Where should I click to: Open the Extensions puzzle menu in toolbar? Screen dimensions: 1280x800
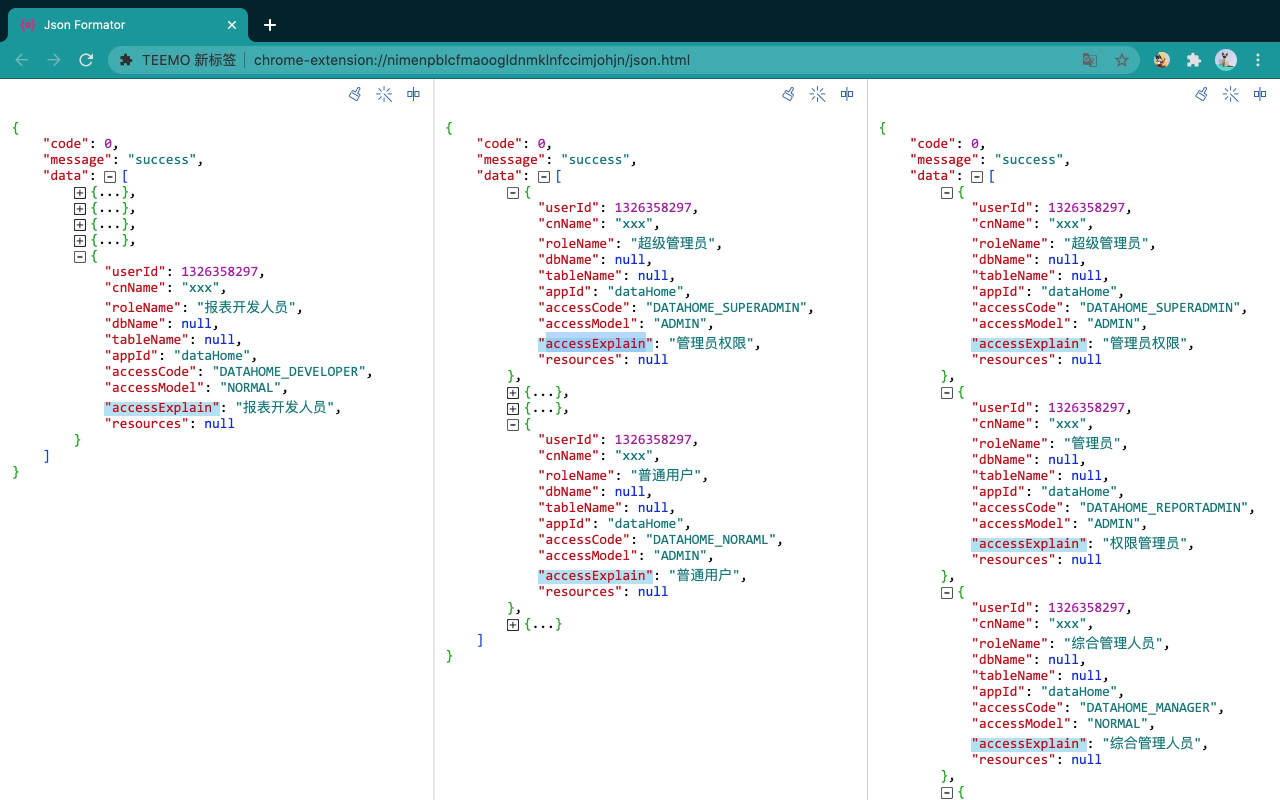pos(1193,60)
